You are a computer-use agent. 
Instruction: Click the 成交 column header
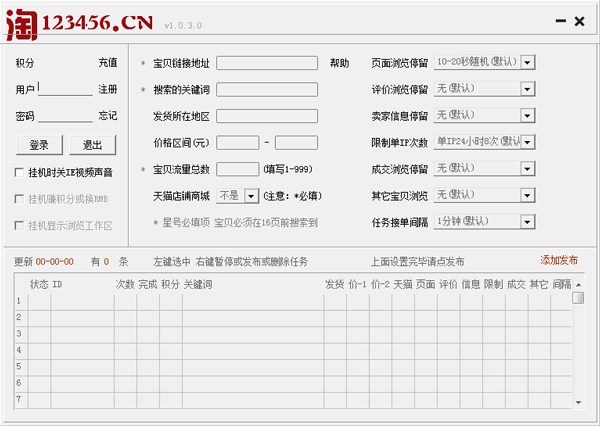tap(516, 284)
